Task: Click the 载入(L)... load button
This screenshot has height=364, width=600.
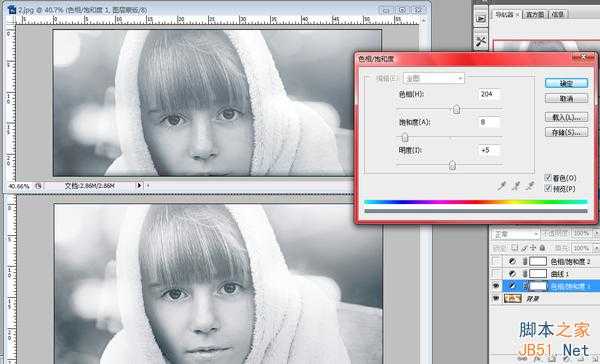Action: point(566,117)
